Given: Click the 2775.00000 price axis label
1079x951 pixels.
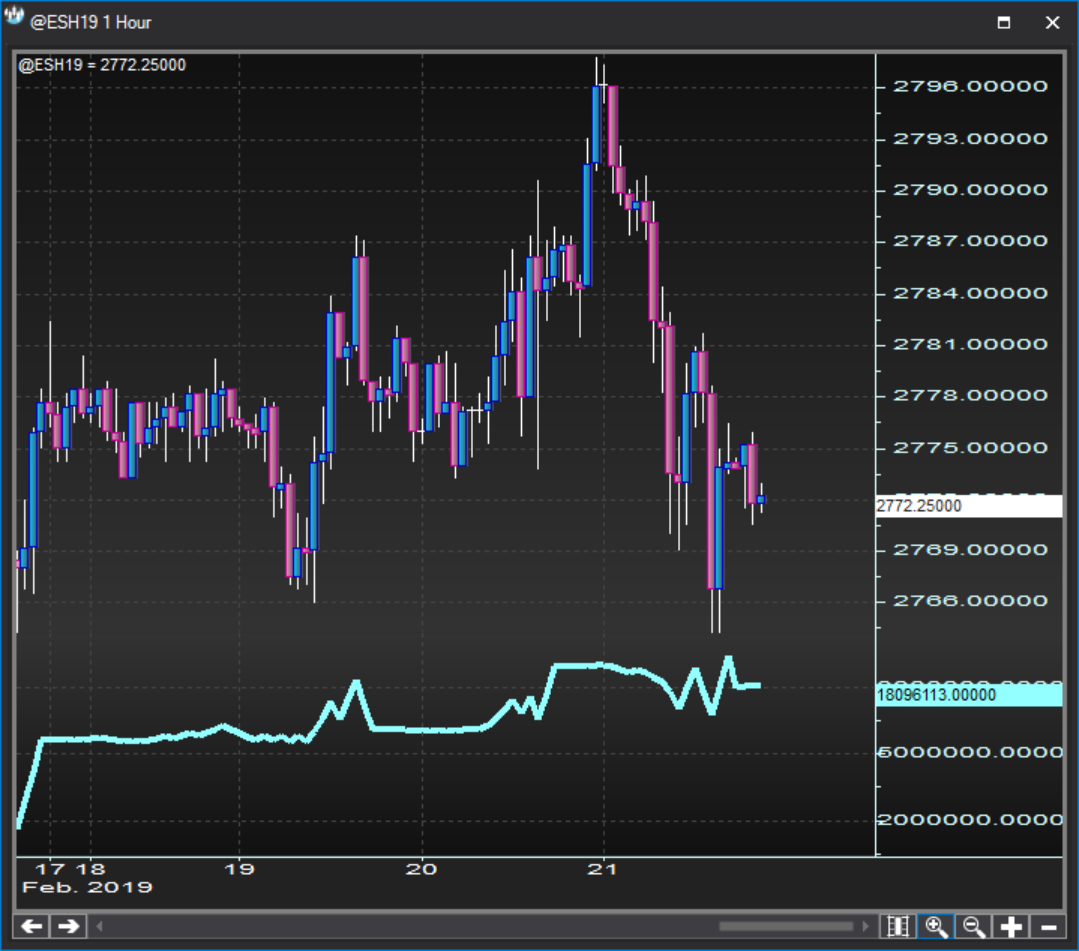Looking at the screenshot, I should coord(970,447).
